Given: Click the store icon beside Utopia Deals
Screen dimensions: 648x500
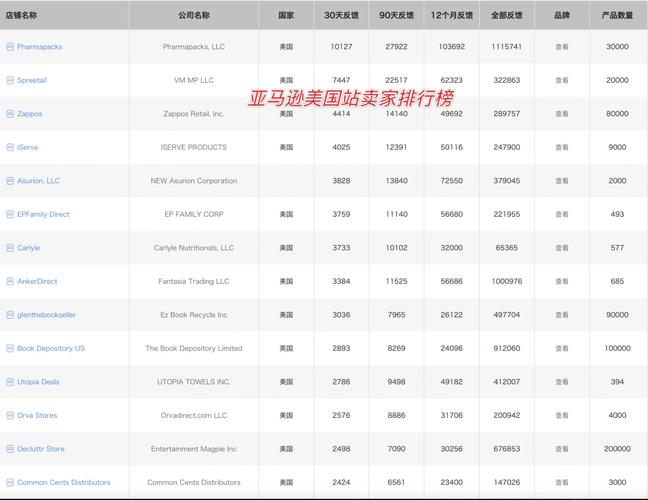Looking at the screenshot, I should 10,382.
